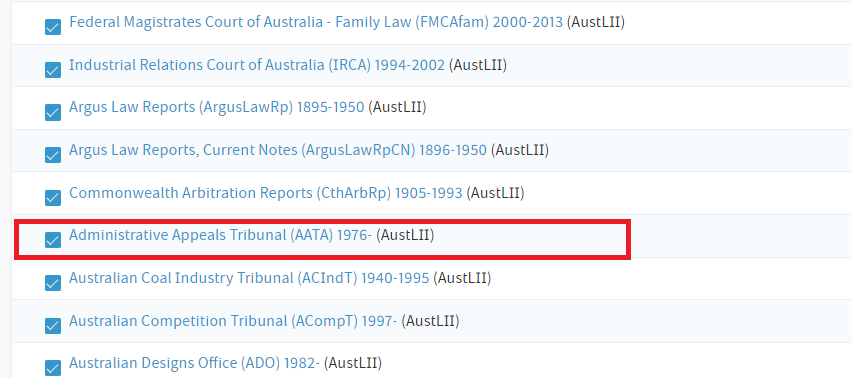Open Australian Designs Office (ADO) link

[x=195, y=363]
